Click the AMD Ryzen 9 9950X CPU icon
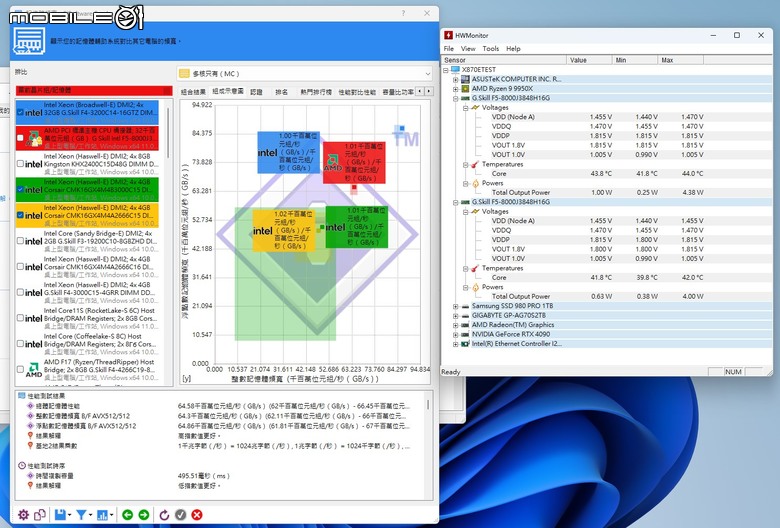 [x=465, y=89]
